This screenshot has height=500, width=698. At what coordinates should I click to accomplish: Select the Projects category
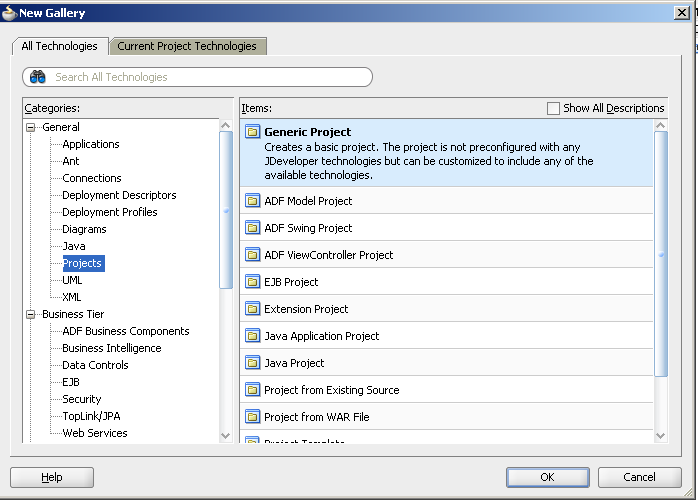point(82,263)
